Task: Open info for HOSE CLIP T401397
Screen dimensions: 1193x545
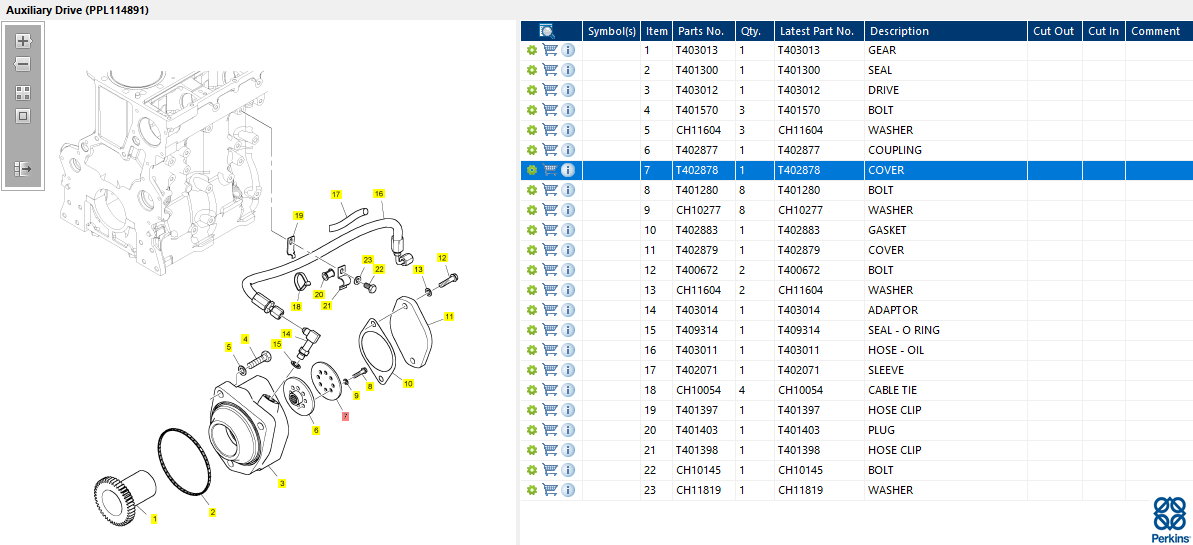Action: [568, 410]
